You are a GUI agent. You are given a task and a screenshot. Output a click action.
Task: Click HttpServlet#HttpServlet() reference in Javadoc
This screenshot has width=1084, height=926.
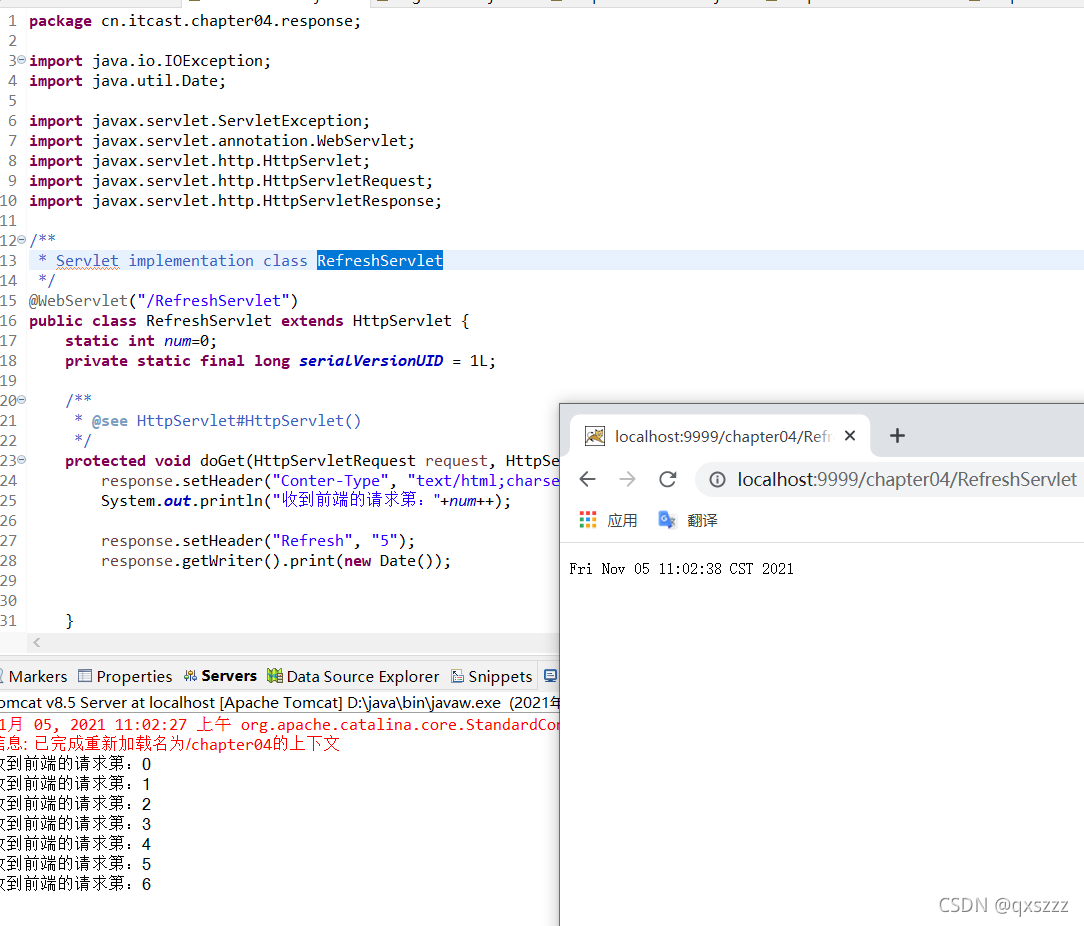(249, 420)
